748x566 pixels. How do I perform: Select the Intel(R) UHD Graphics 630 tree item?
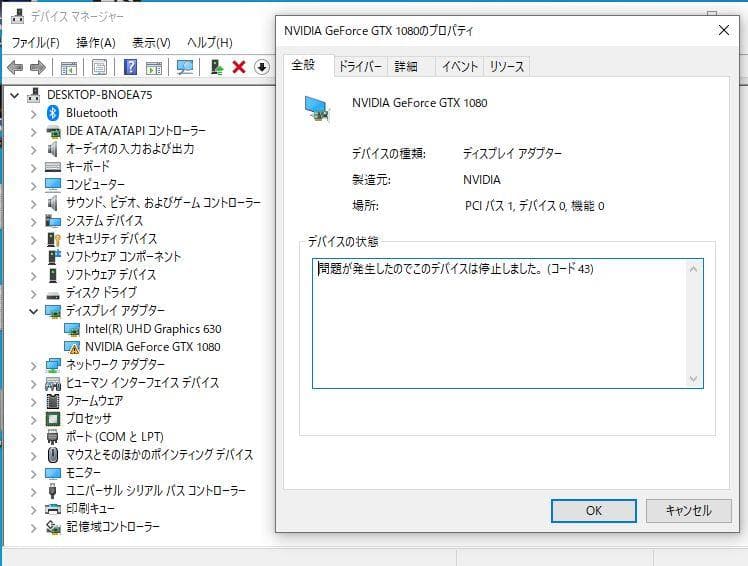coord(153,329)
